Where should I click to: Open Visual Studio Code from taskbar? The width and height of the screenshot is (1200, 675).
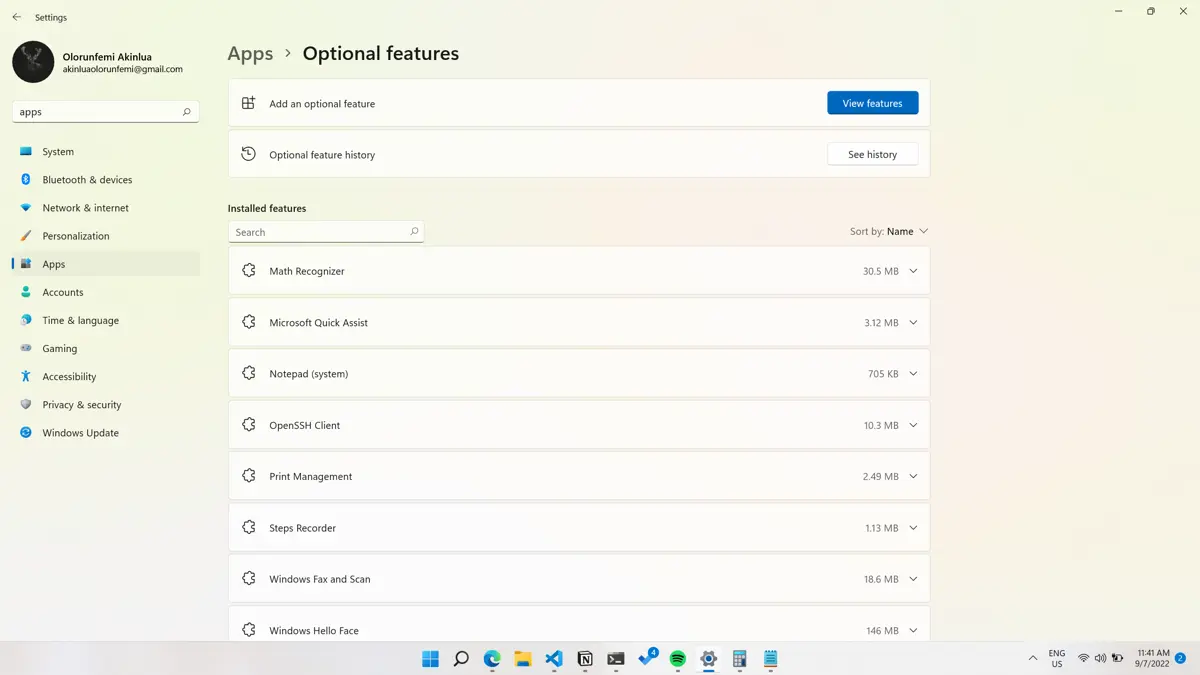554,659
